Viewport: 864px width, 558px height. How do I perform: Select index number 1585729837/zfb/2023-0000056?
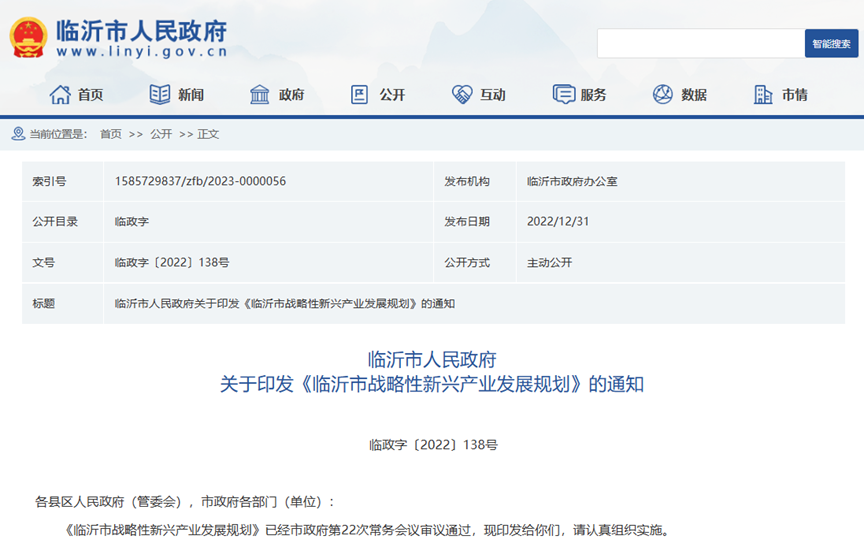coord(200,181)
